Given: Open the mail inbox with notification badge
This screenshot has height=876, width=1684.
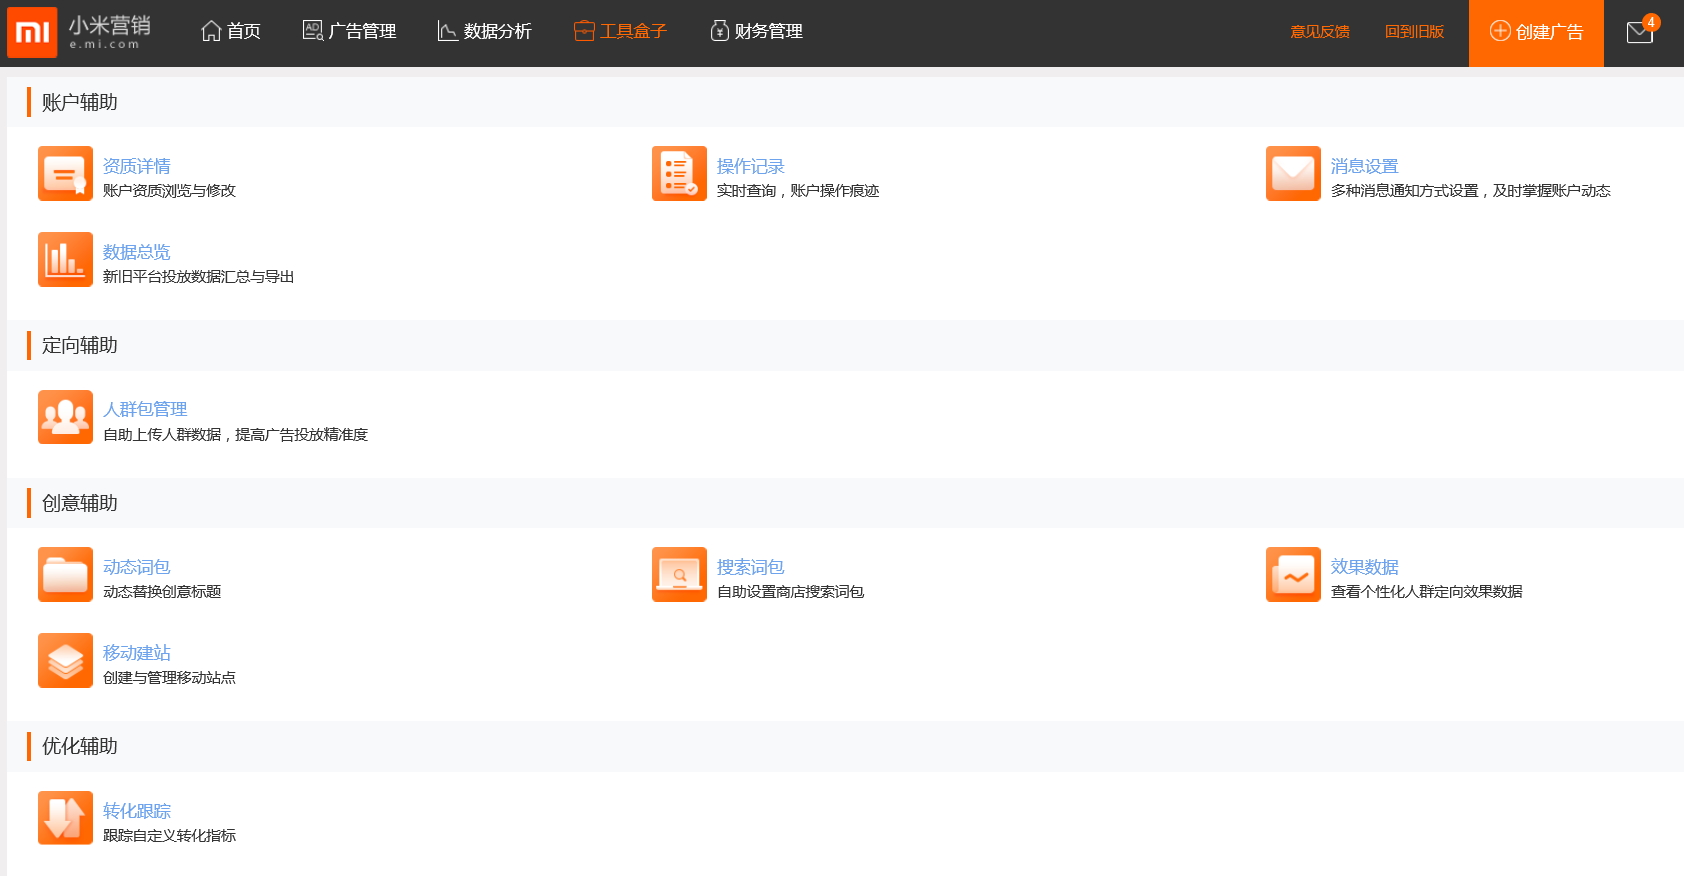Looking at the screenshot, I should tap(1640, 32).
